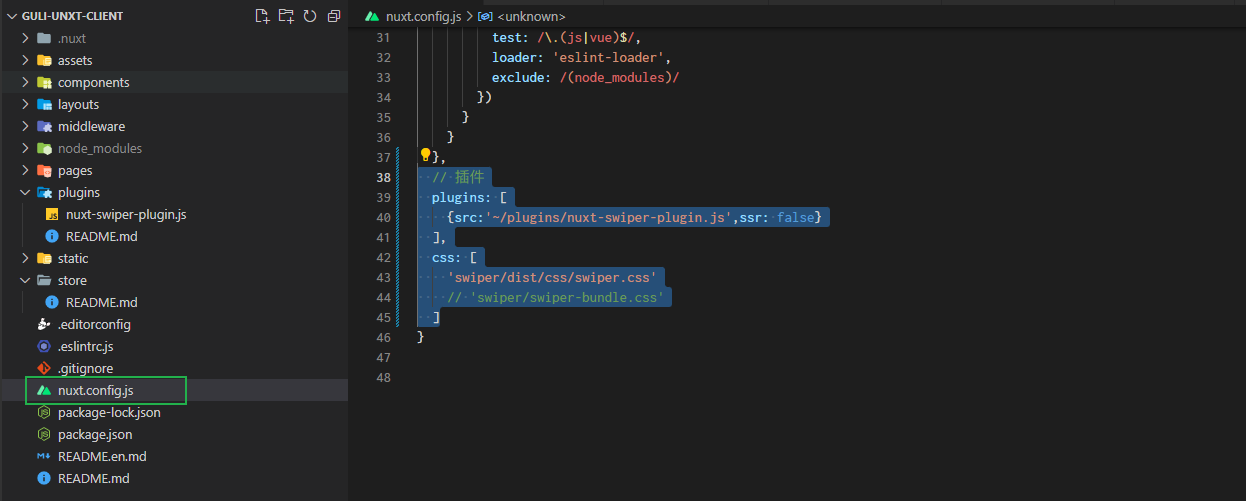Click the layouts folder icon
Image resolution: width=1246 pixels, height=501 pixels.
tap(44, 104)
